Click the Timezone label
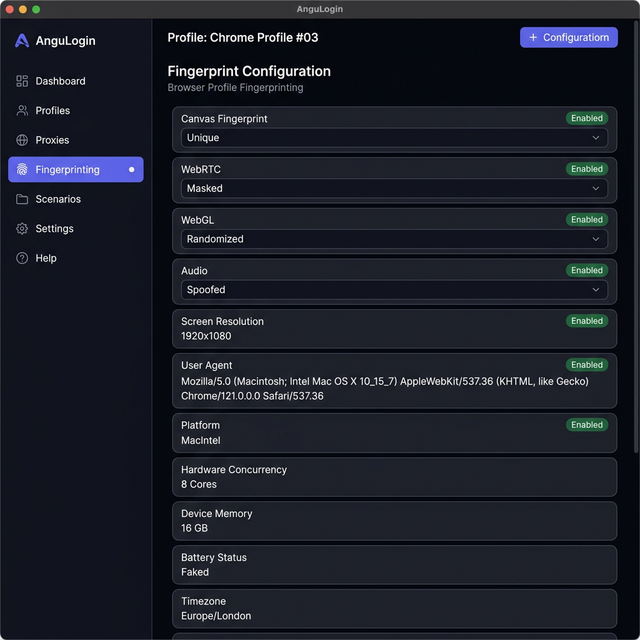Screen dimensions: 640x640 tap(203, 601)
